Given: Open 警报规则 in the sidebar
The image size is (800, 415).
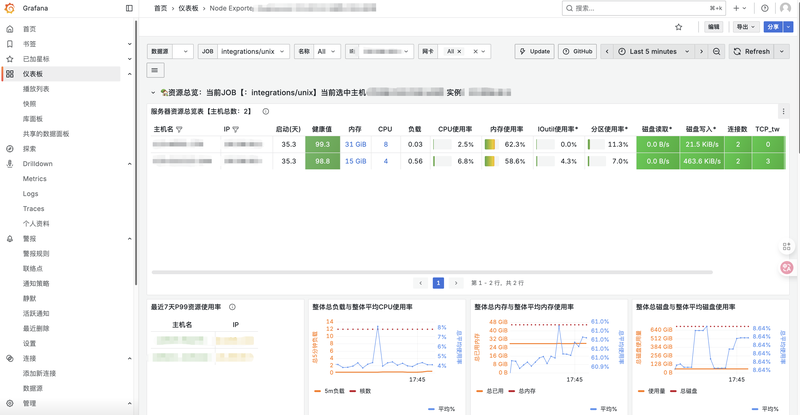Looking at the screenshot, I should pyautogui.click(x=36, y=254).
